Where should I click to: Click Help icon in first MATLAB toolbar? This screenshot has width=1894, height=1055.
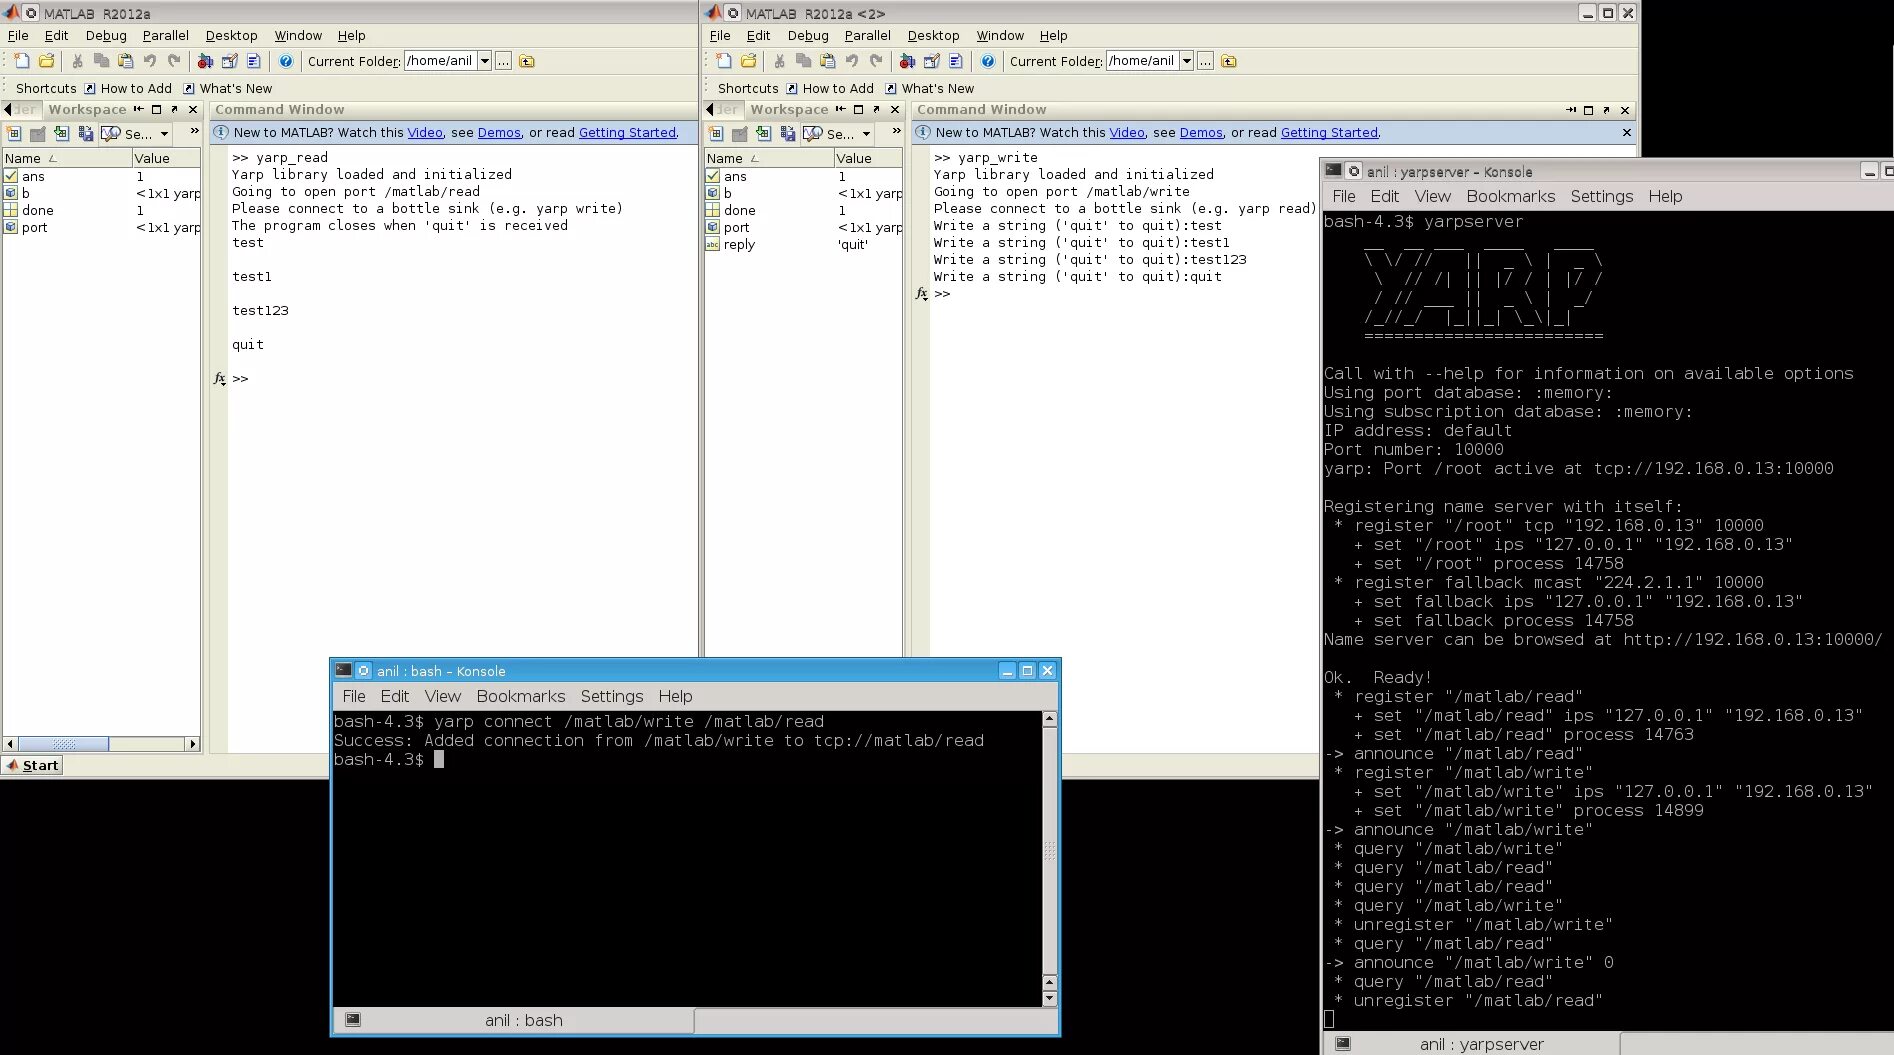click(286, 61)
